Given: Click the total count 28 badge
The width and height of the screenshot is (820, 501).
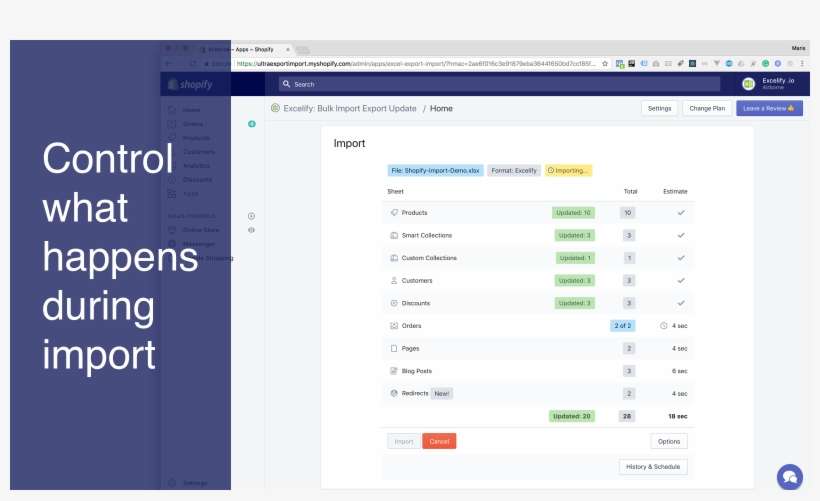Looking at the screenshot, I should point(627,416).
